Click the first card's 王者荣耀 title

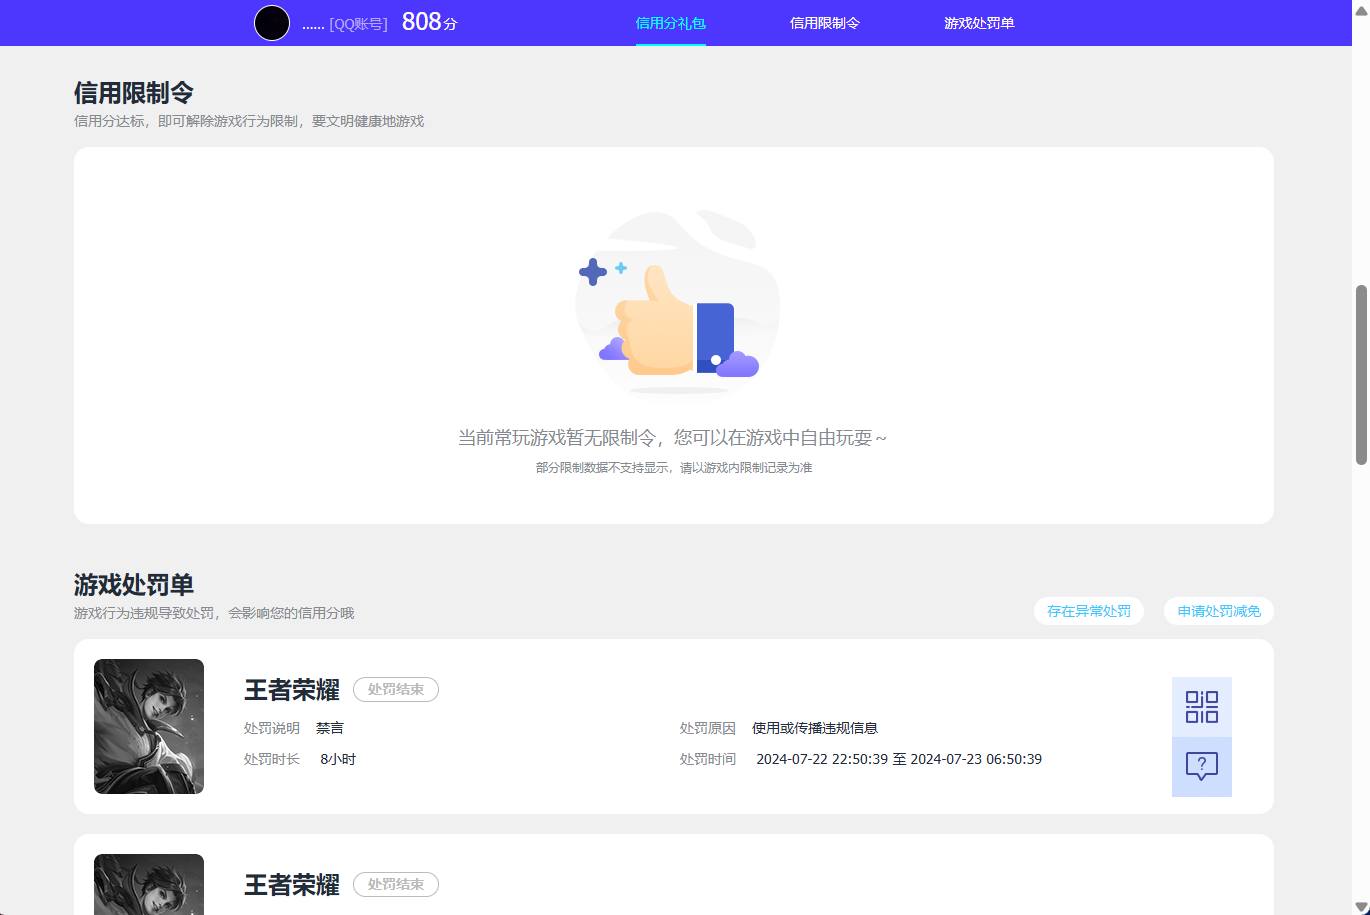[x=292, y=690]
